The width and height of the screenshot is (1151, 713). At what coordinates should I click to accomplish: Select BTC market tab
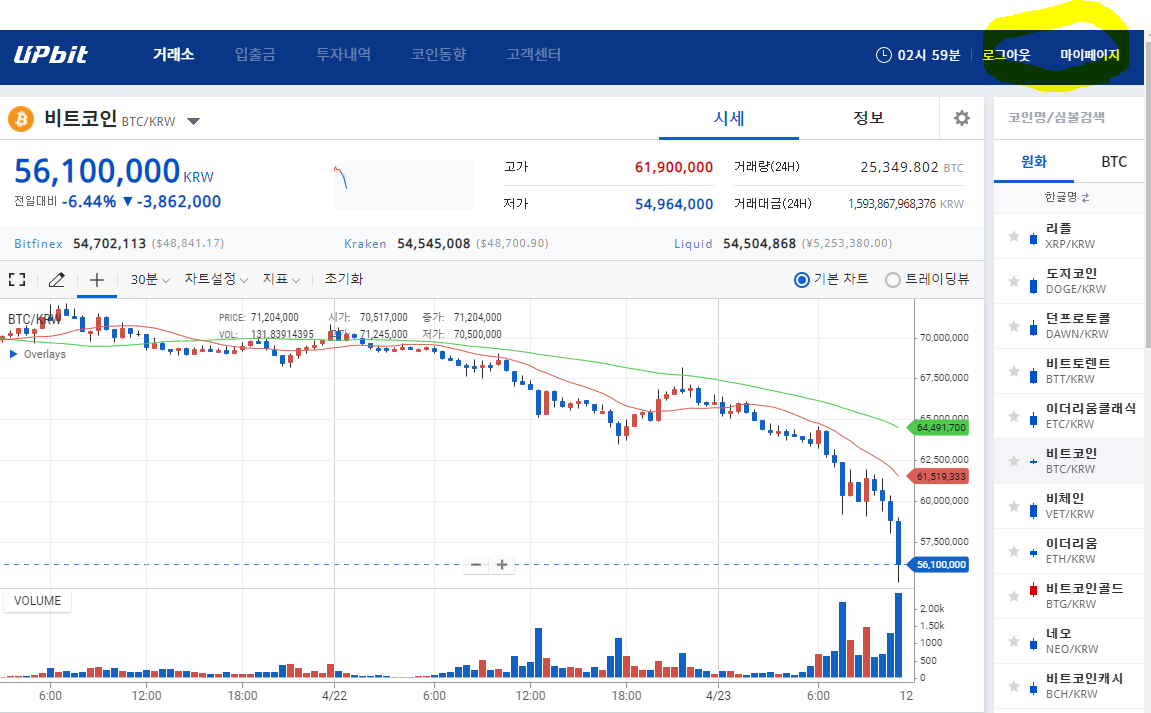pos(1114,162)
